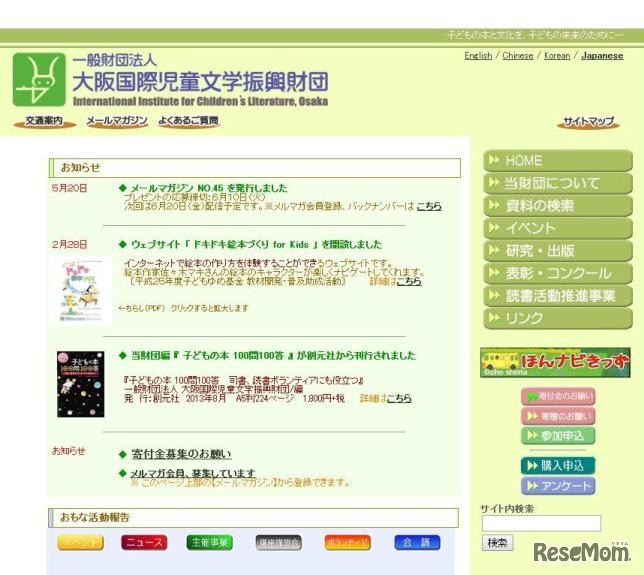Open 資料の検索 in the side menu

pos(558,206)
